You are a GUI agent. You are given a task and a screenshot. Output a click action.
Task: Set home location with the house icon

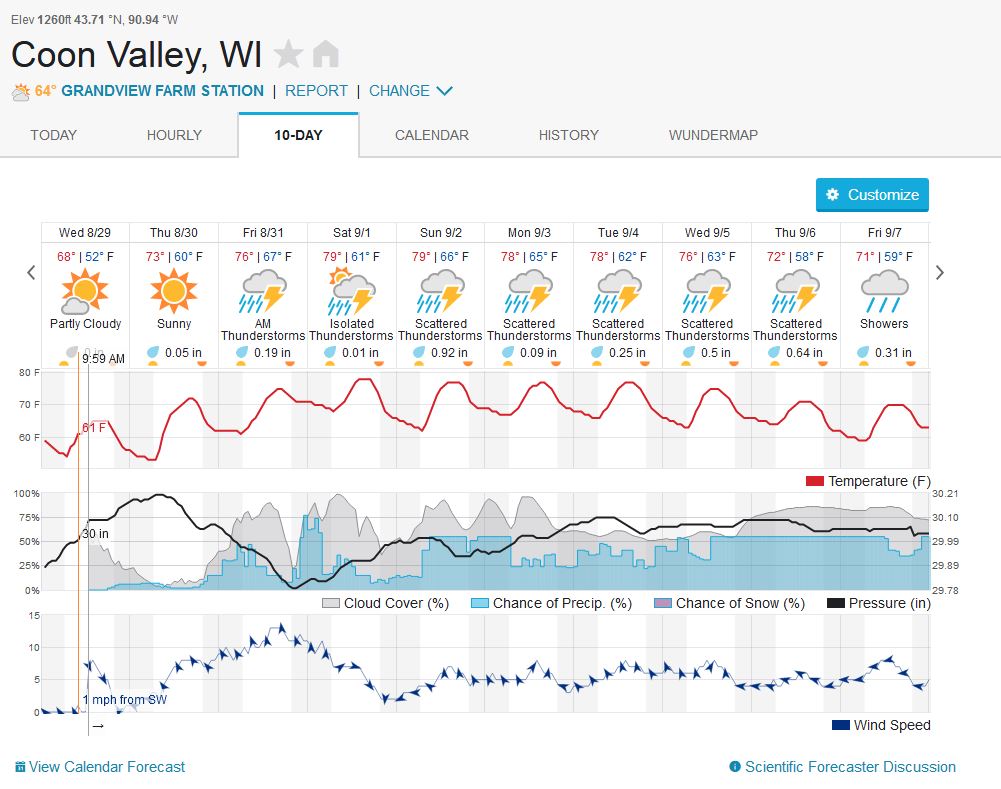point(326,54)
